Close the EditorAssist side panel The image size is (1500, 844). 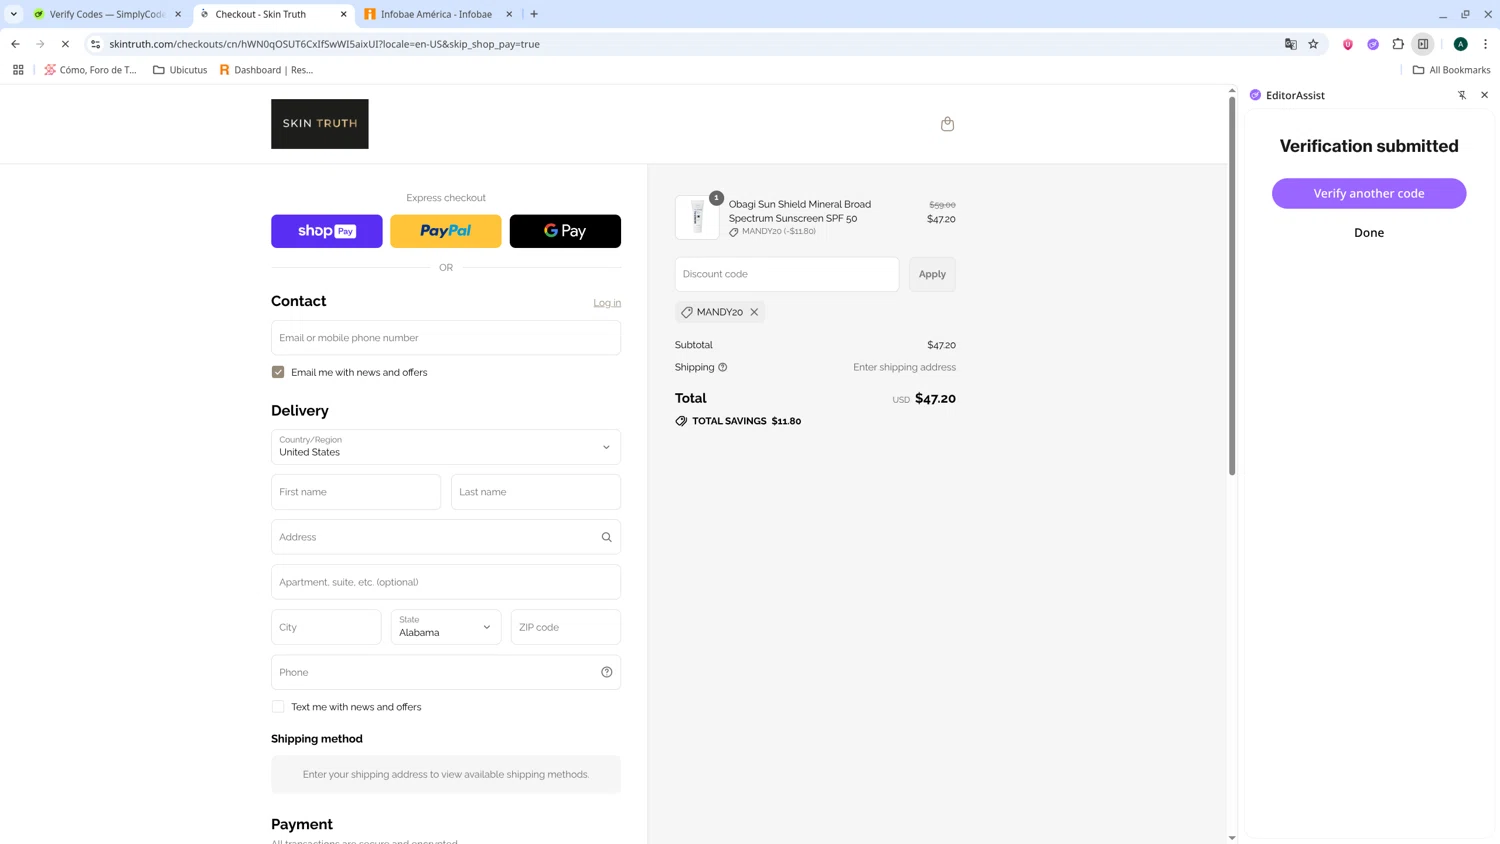click(x=1484, y=95)
